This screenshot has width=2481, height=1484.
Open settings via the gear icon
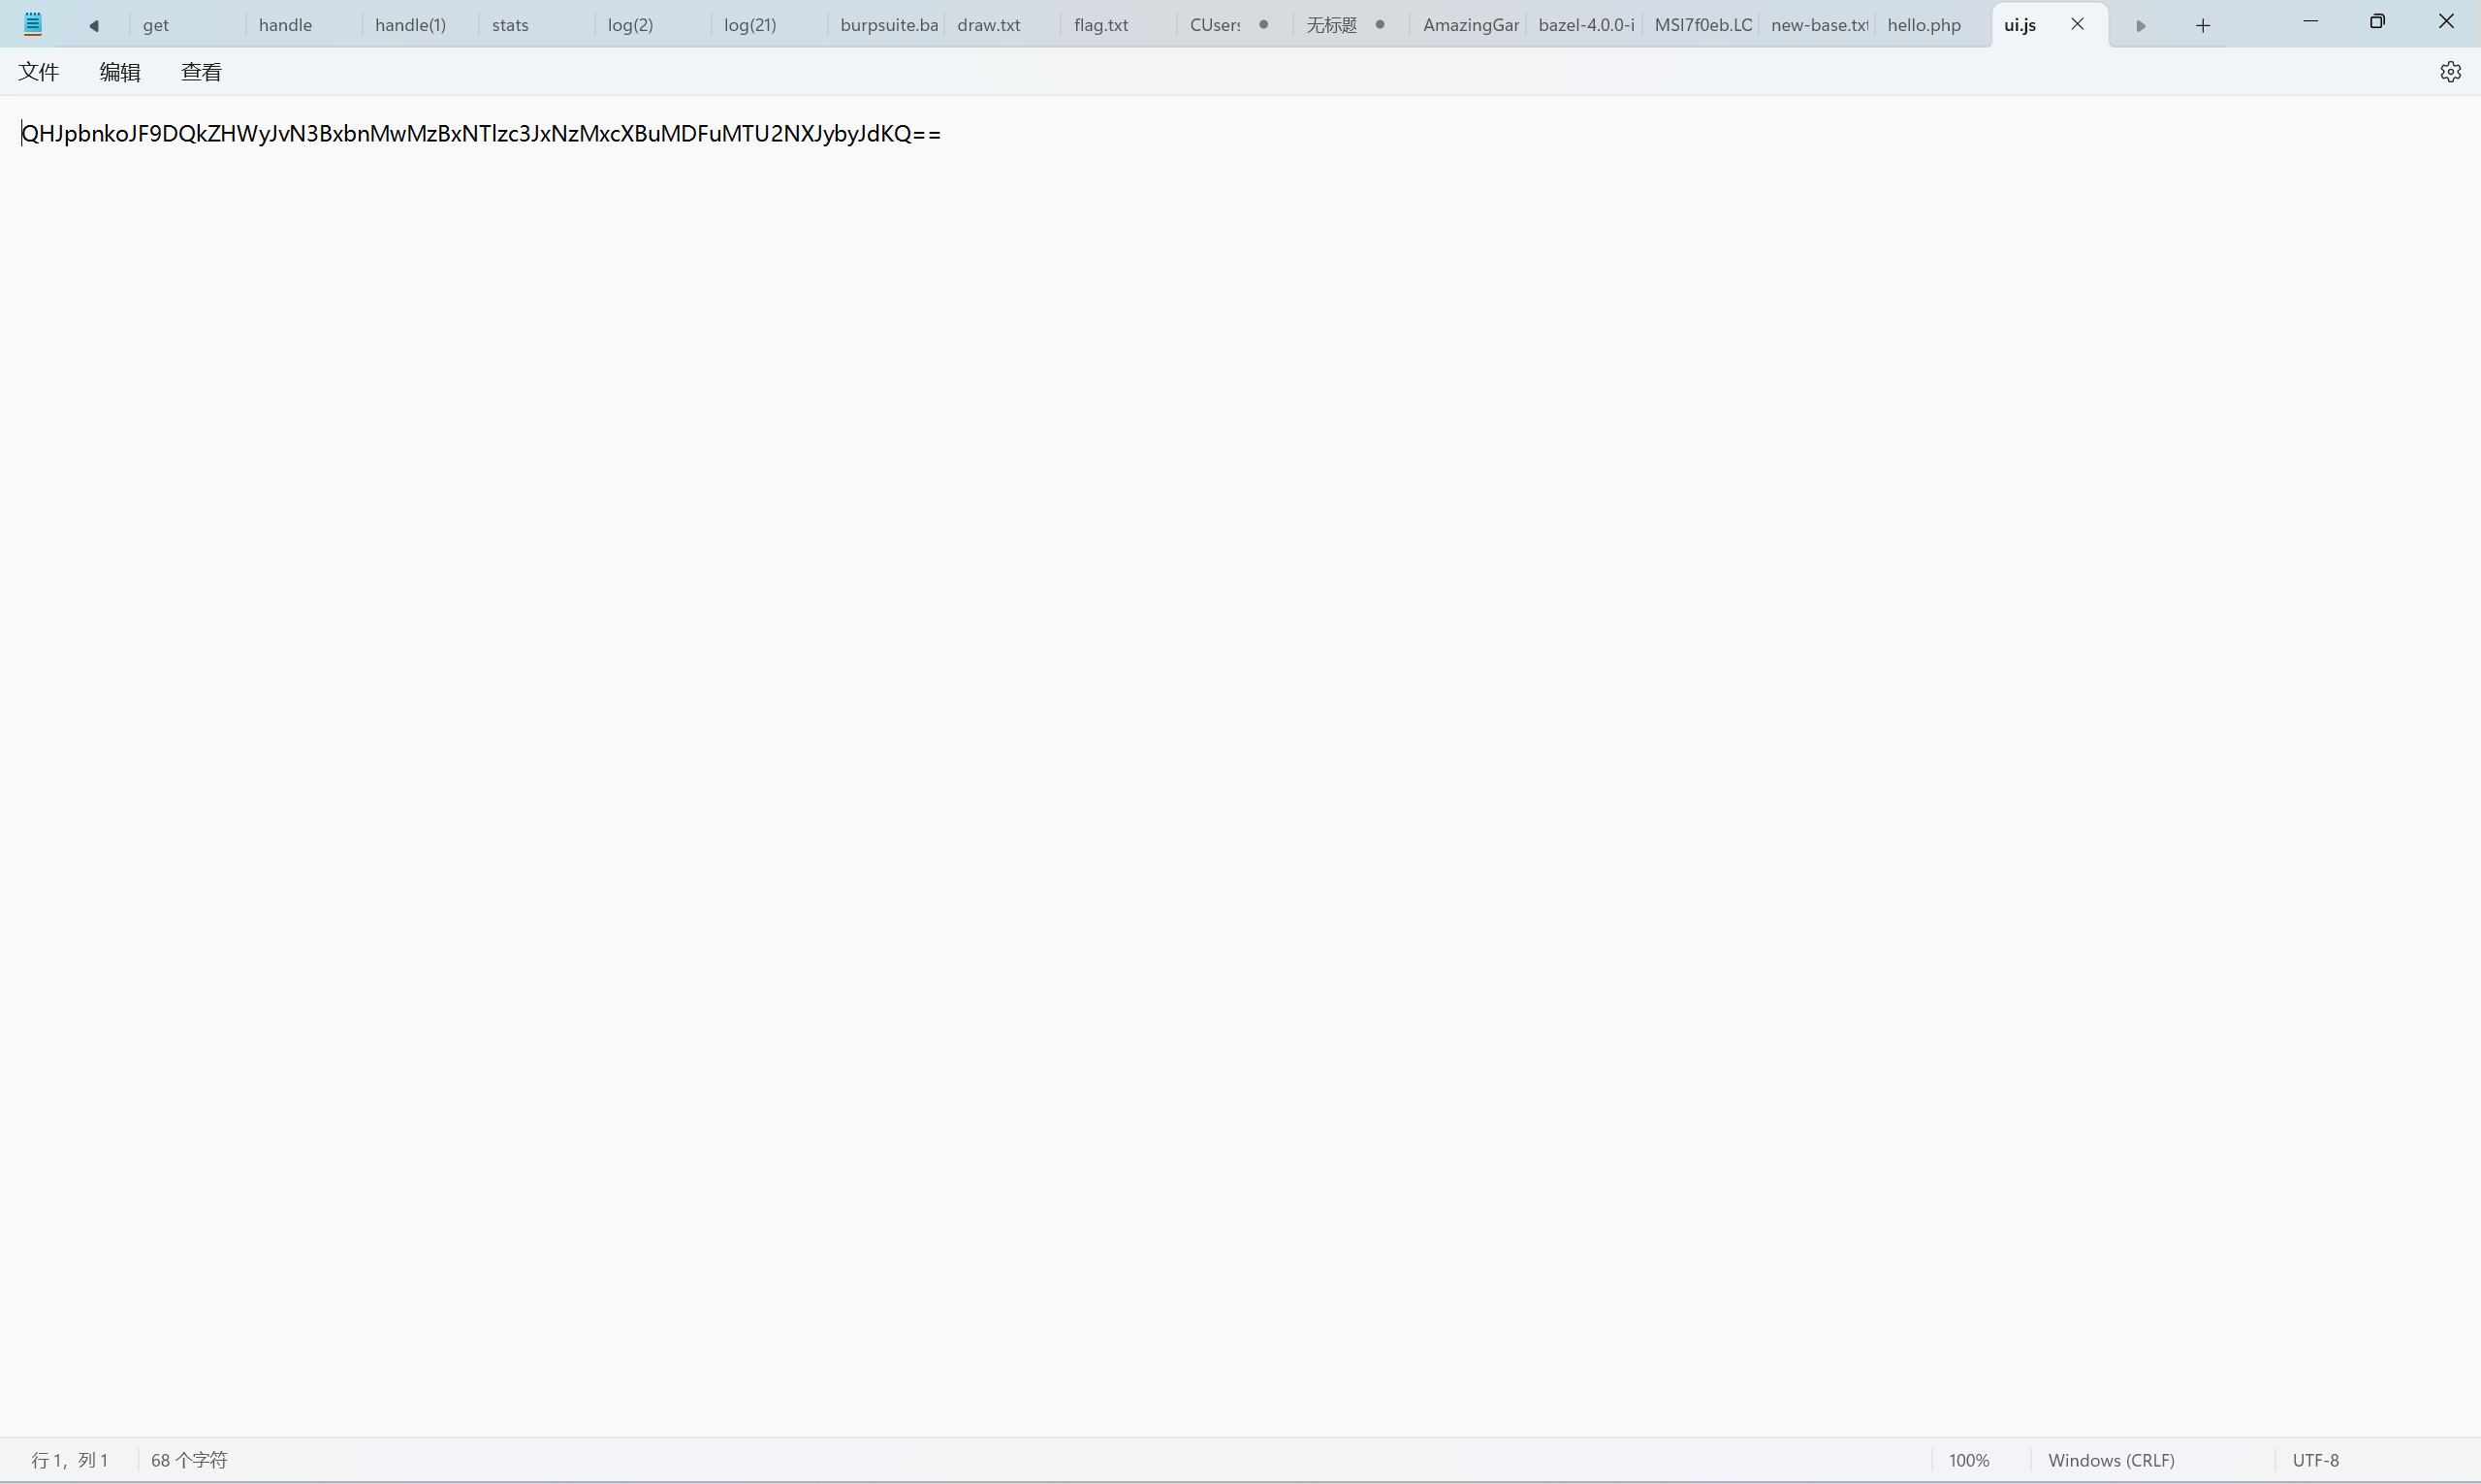(x=2450, y=72)
